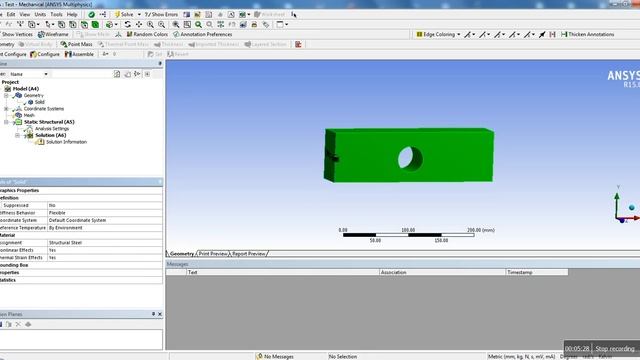Screen dimensions: 640x360
Task: Select Model (A4) in the tree
Action: point(25,89)
